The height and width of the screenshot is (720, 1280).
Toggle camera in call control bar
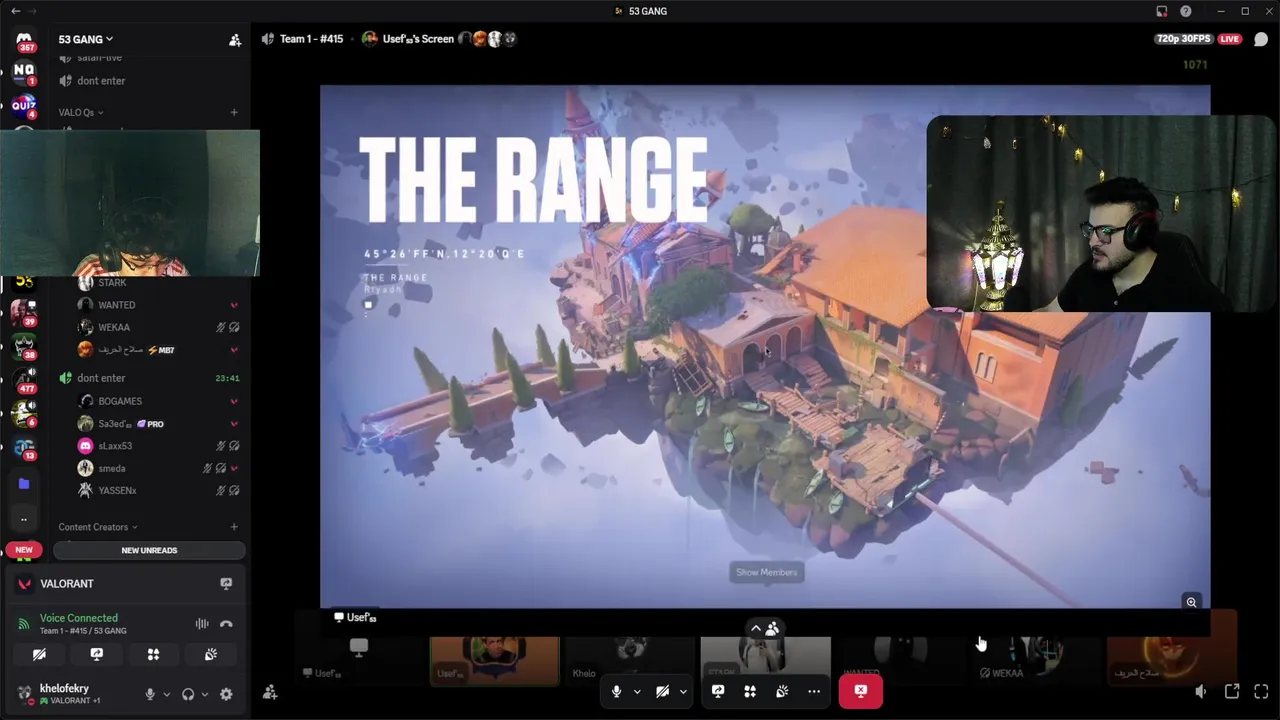pos(663,691)
